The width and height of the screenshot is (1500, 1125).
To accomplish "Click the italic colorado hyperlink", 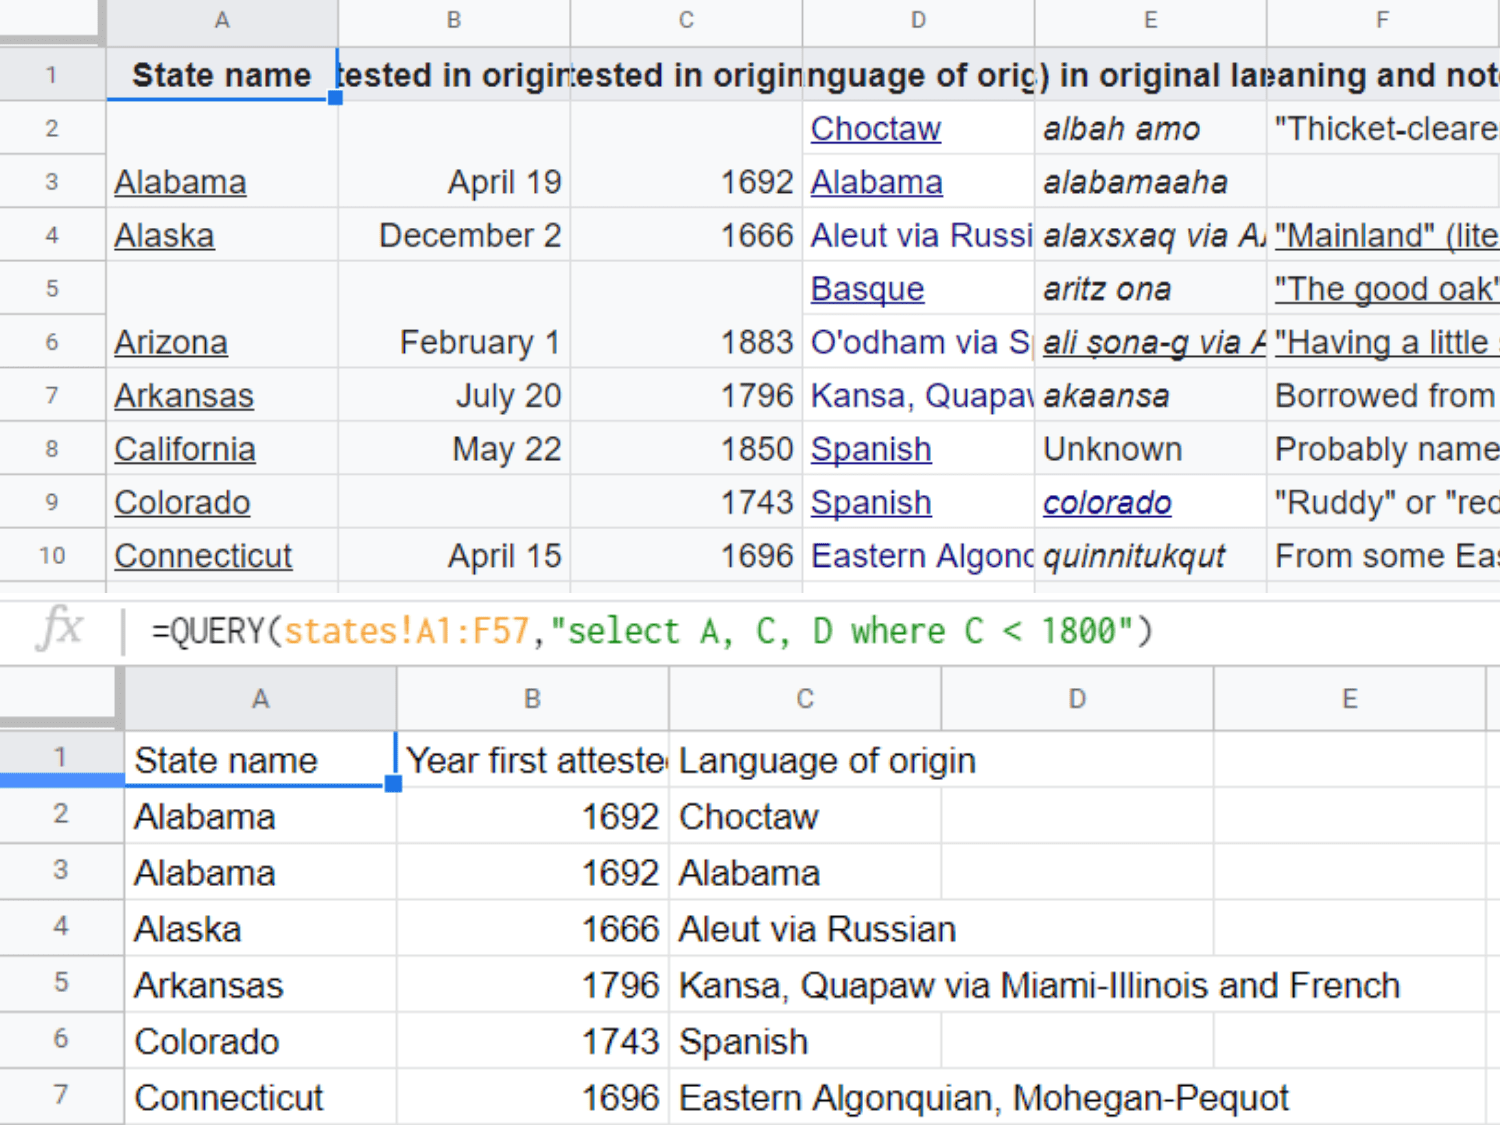I will (1106, 503).
